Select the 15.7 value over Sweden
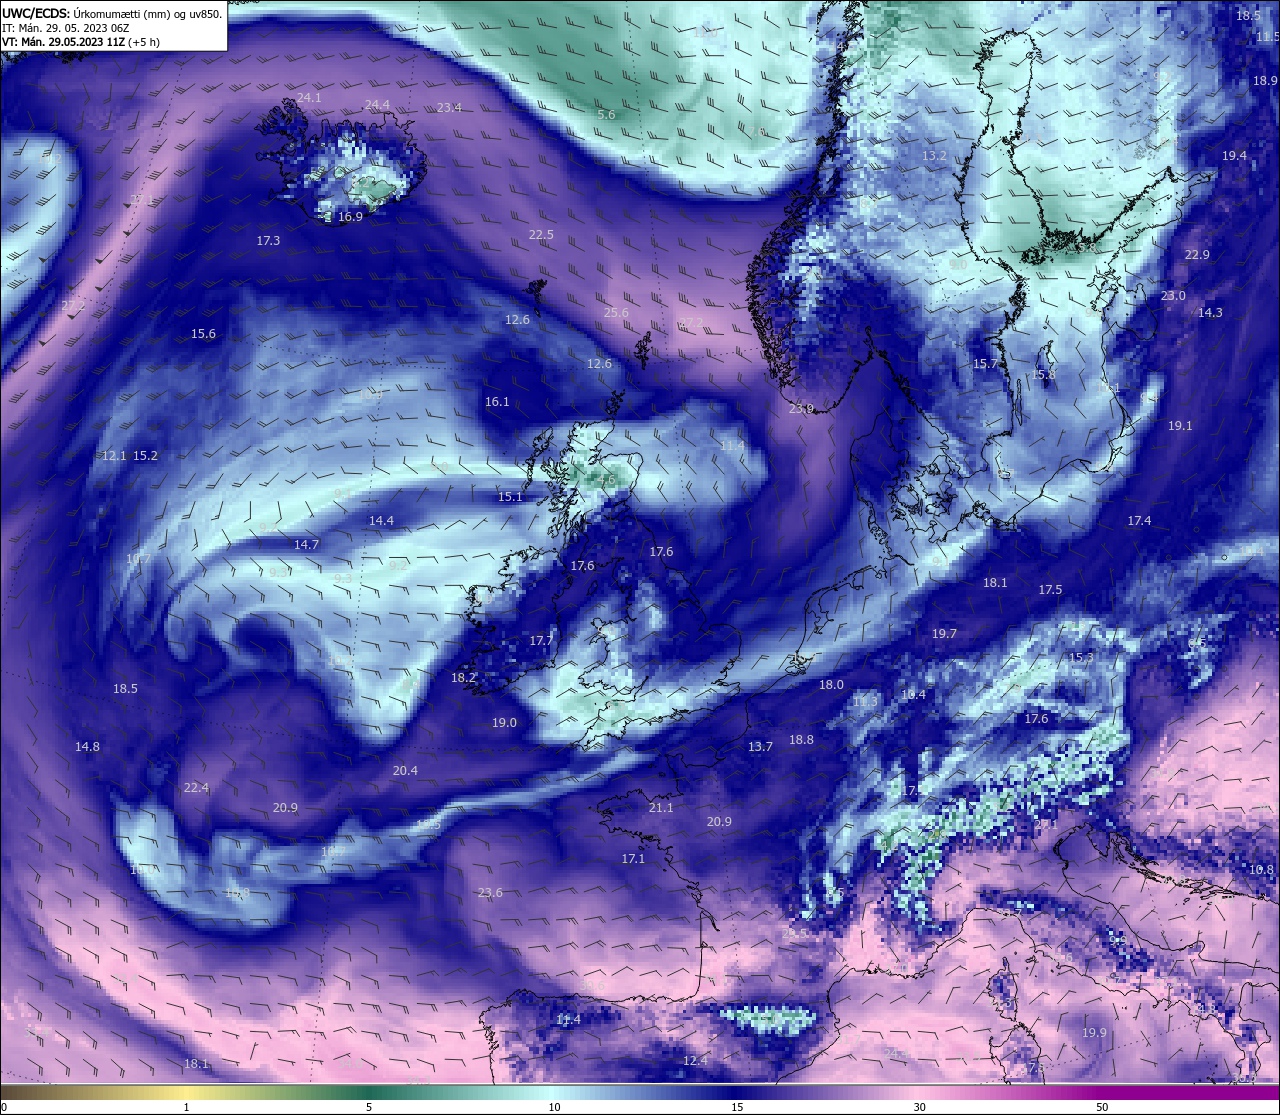The height and width of the screenshot is (1115, 1280). click(x=985, y=364)
